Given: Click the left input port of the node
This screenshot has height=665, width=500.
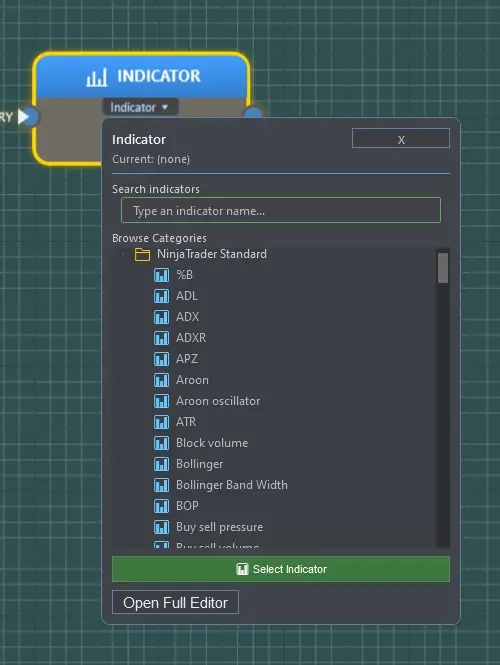Looking at the screenshot, I should [x=28, y=117].
